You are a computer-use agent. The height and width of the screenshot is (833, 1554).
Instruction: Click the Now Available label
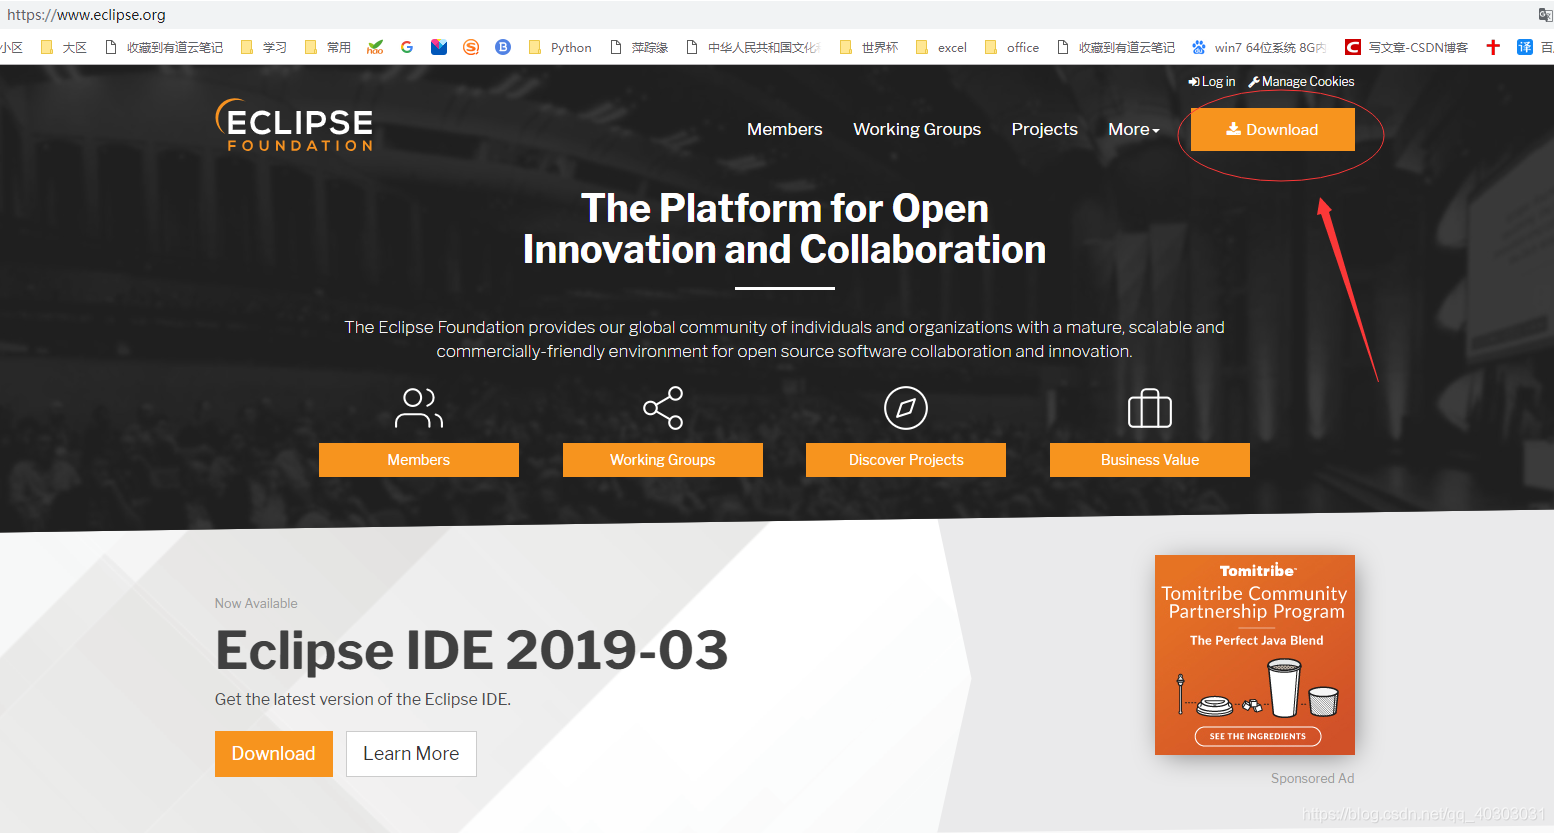(256, 603)
